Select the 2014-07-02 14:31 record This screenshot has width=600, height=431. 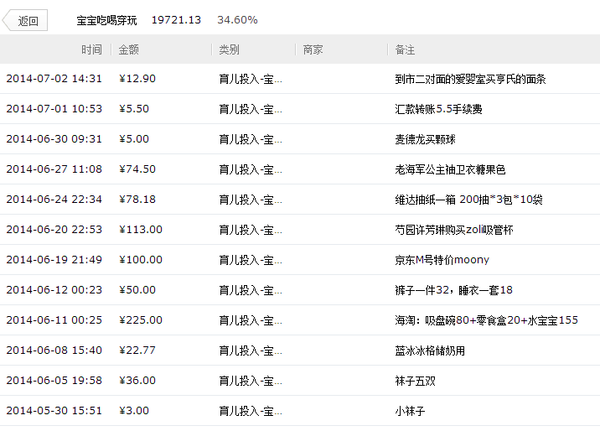coord(300,78)
